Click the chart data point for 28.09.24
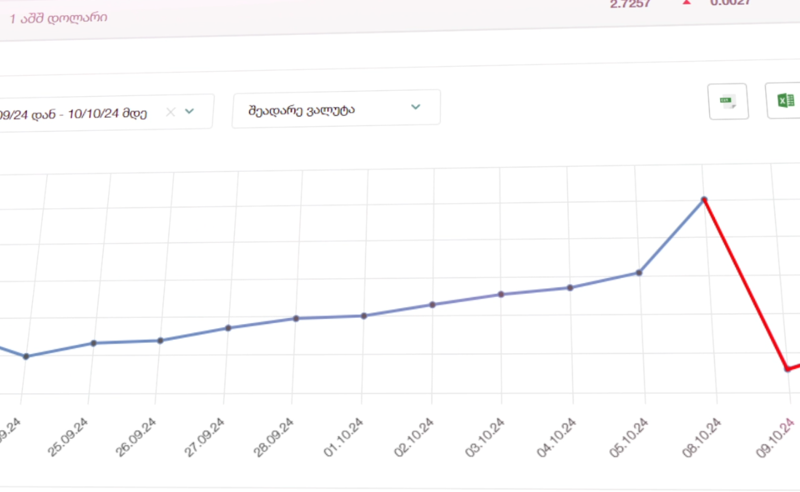 [x=296, y=318]
